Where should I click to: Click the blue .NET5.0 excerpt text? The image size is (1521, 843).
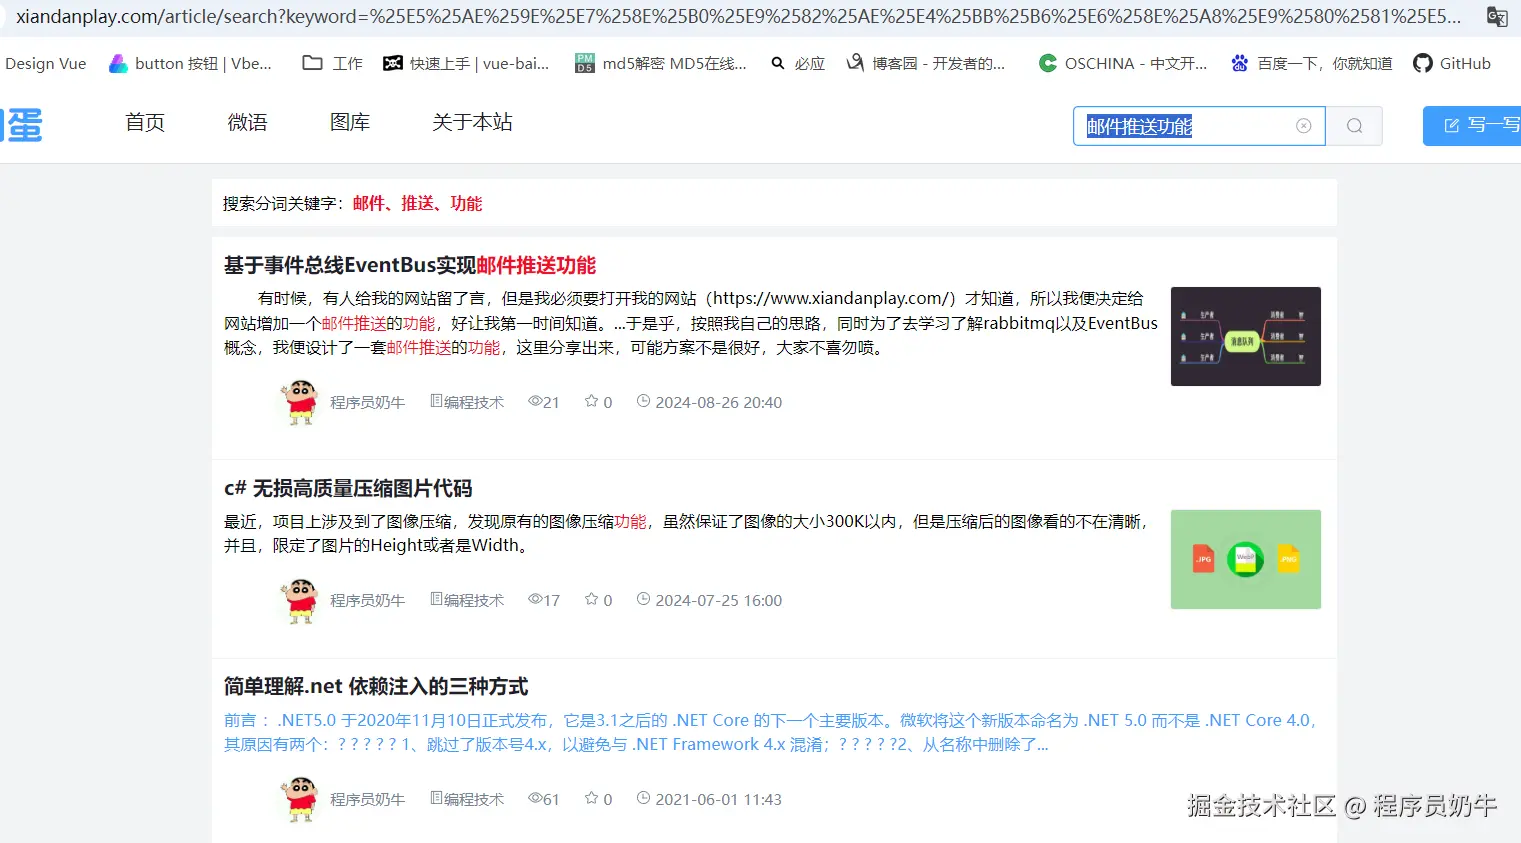click(x=770, y=732)
